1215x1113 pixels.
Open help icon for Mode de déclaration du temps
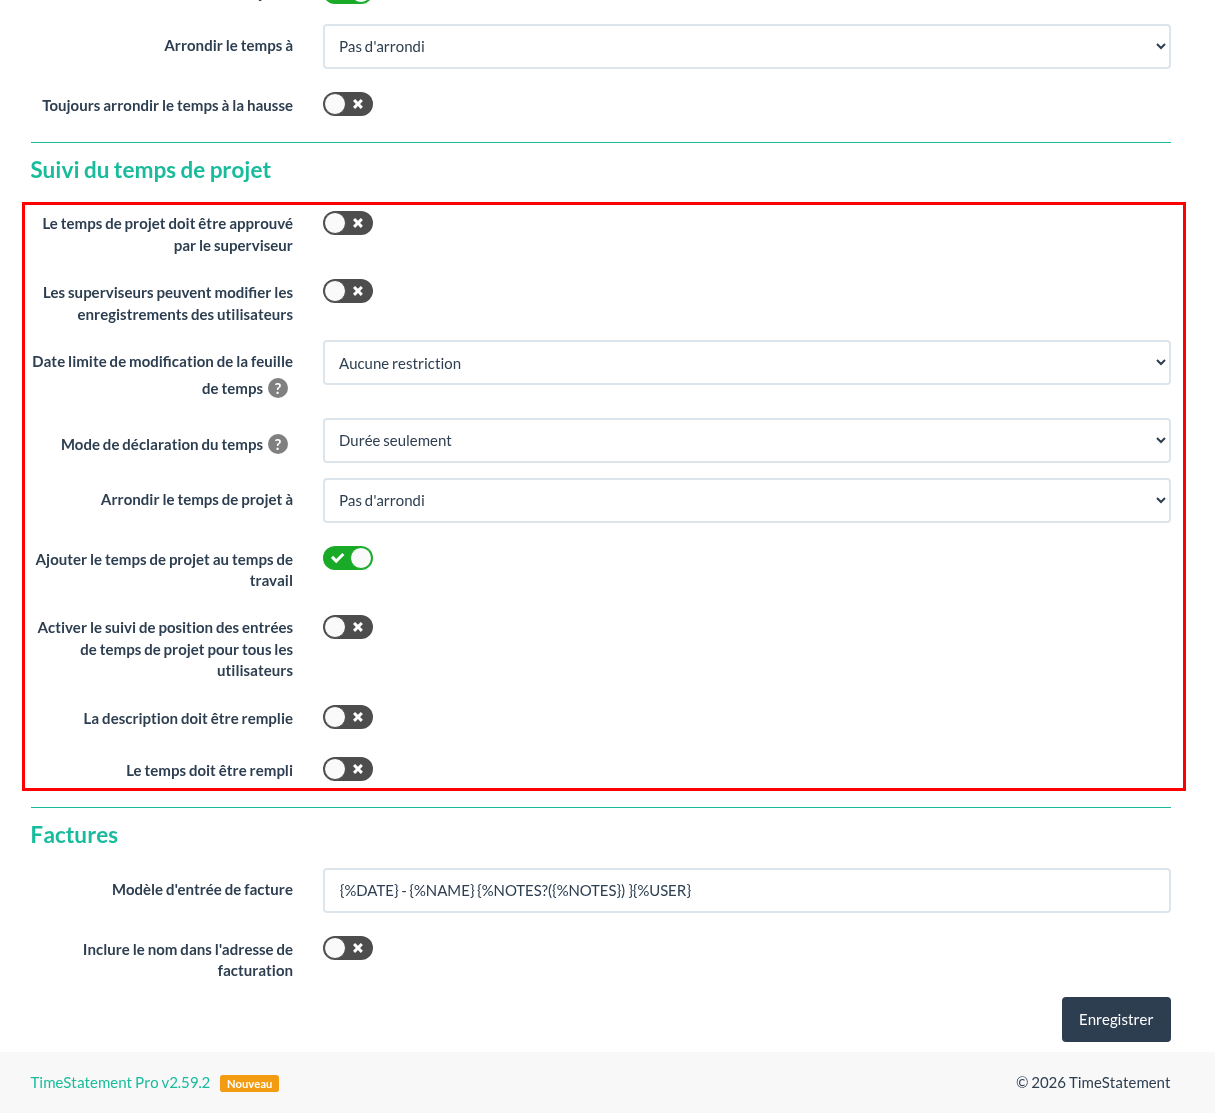click(x=278, y=444)
